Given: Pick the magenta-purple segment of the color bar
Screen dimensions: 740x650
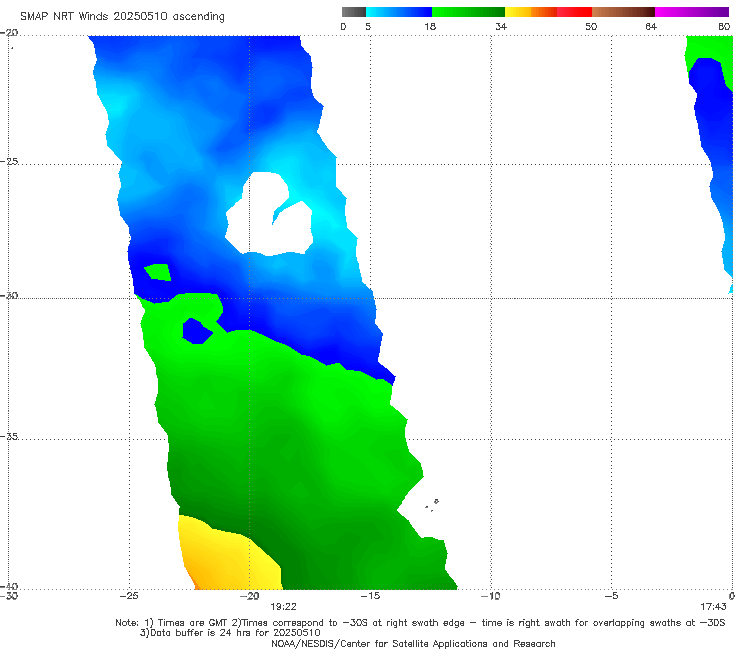Looking at the screenshot, I should (692, 12).
